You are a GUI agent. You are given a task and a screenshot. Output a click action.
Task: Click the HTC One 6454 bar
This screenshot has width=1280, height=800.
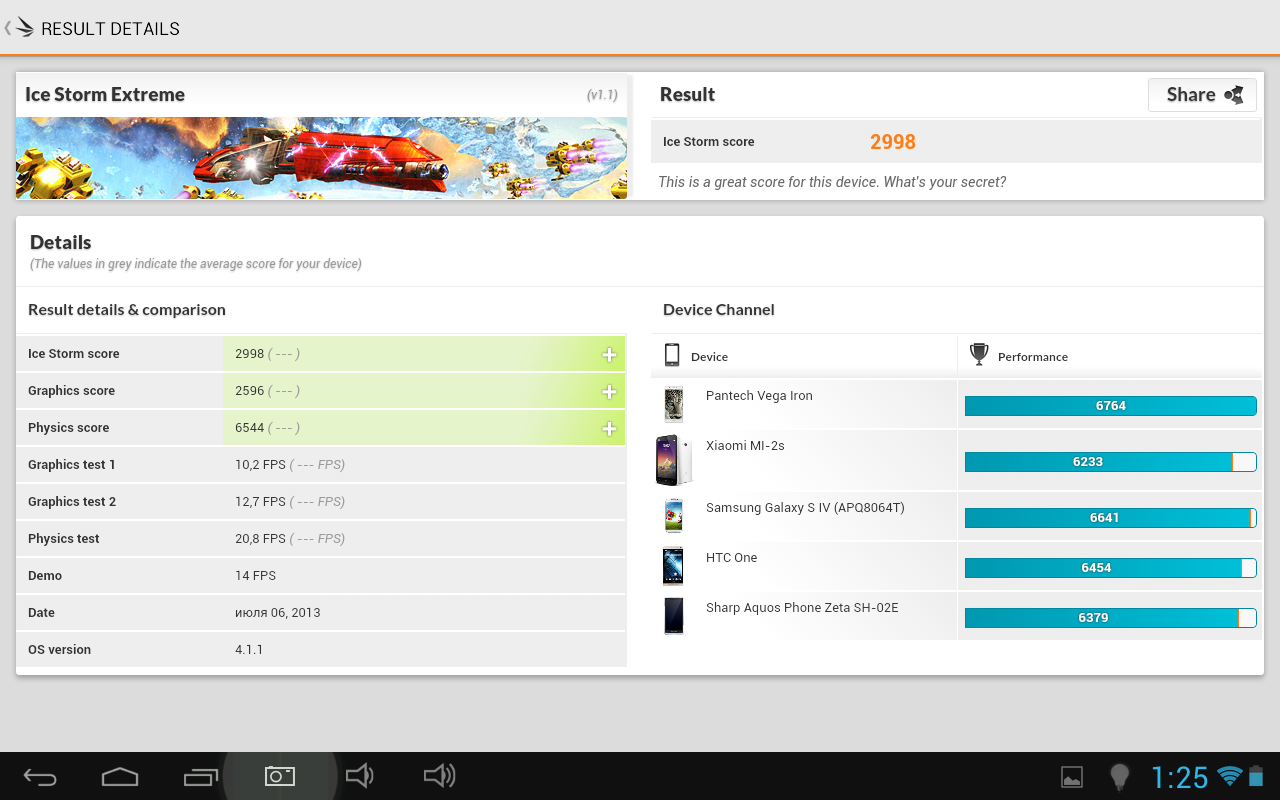pos(1110,568)
